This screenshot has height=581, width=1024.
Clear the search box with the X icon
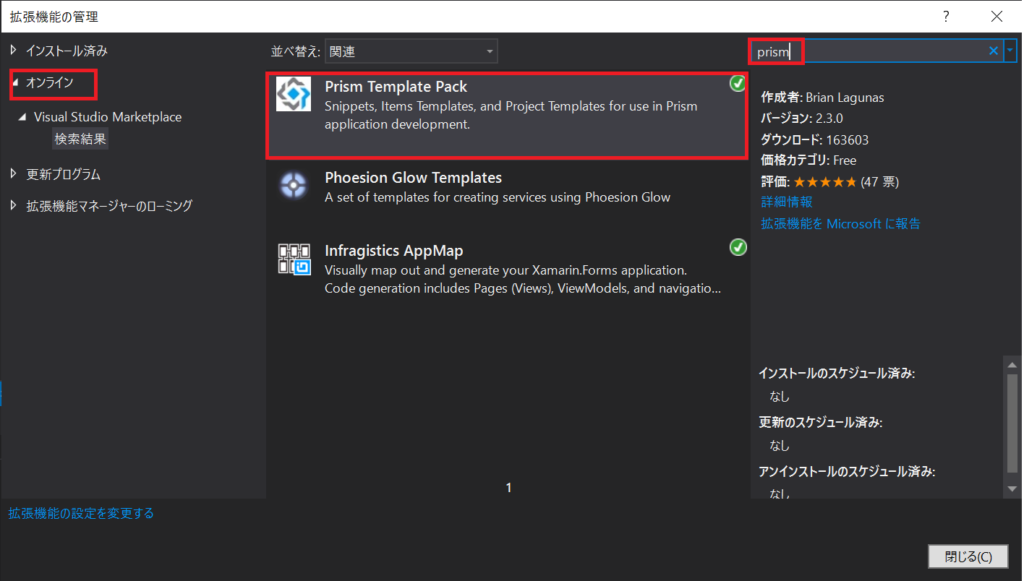coord(993,51)
